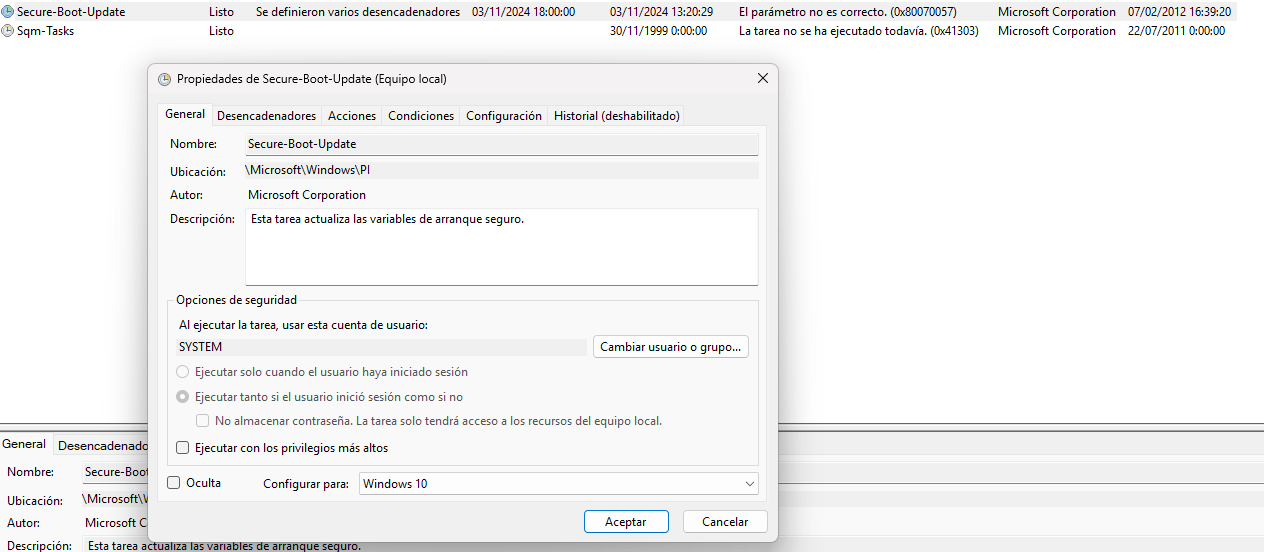The height and width of the screenshot is (552, 1264).
Task: Switch to the Configuración tab
Action: coord(504,116)
